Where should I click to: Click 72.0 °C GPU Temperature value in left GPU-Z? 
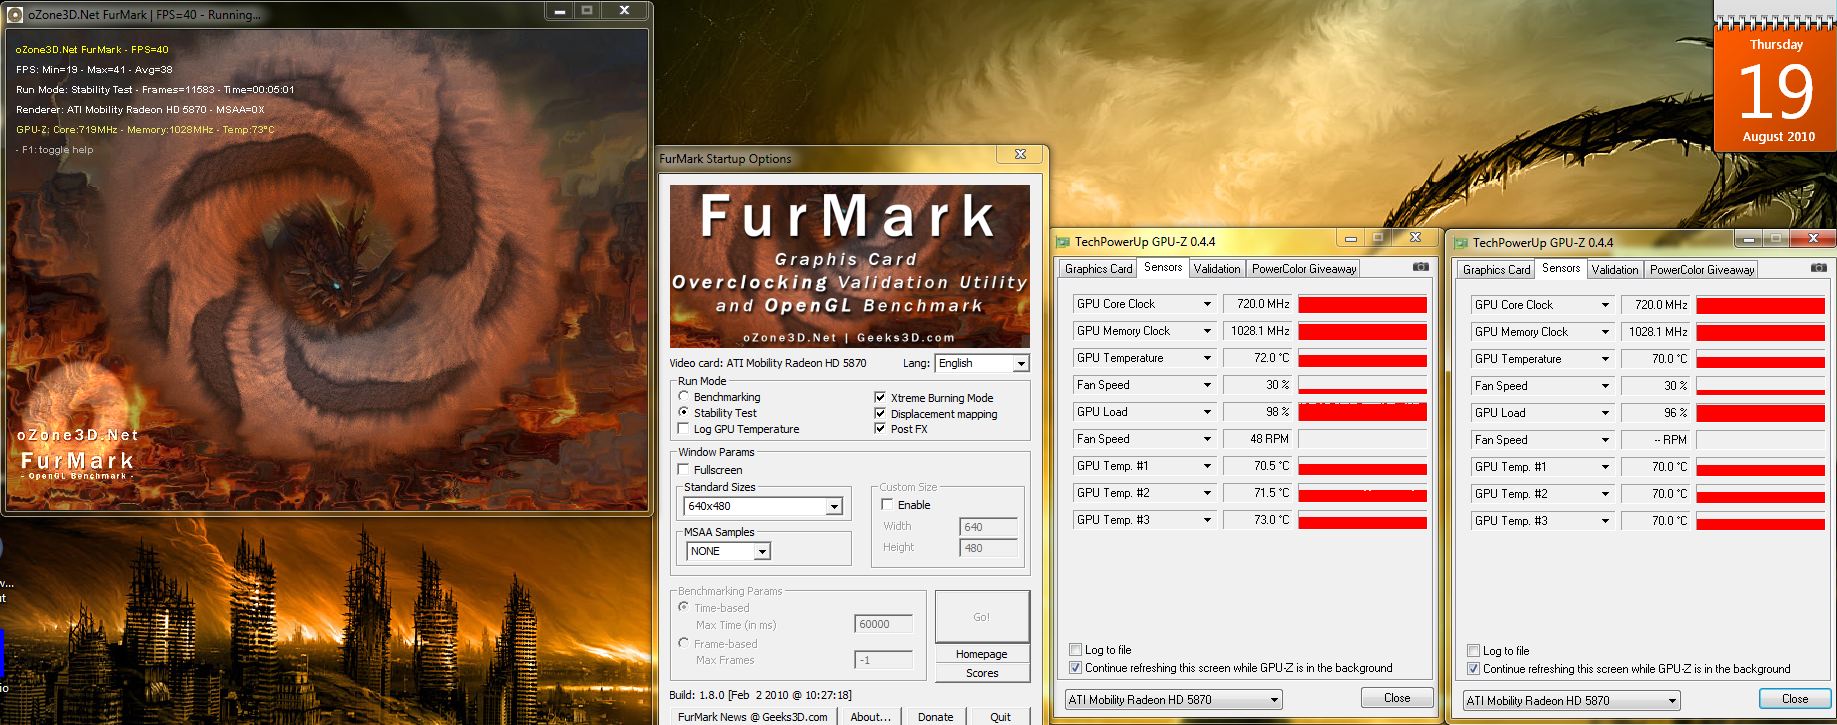(x=1257, y=358)
